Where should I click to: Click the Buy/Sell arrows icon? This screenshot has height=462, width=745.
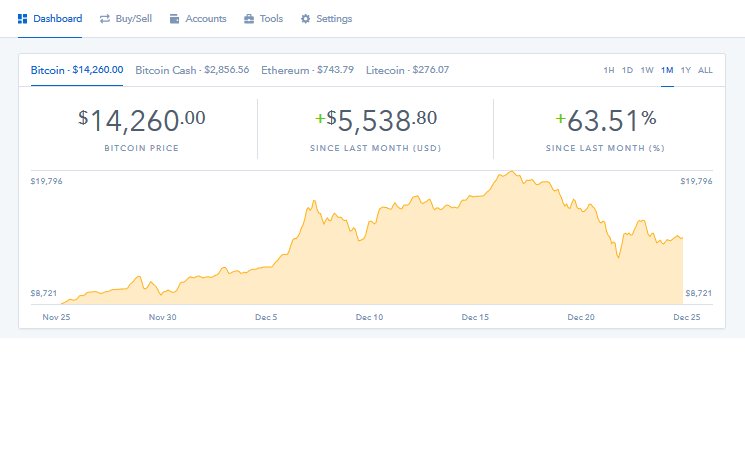(105, 19)
